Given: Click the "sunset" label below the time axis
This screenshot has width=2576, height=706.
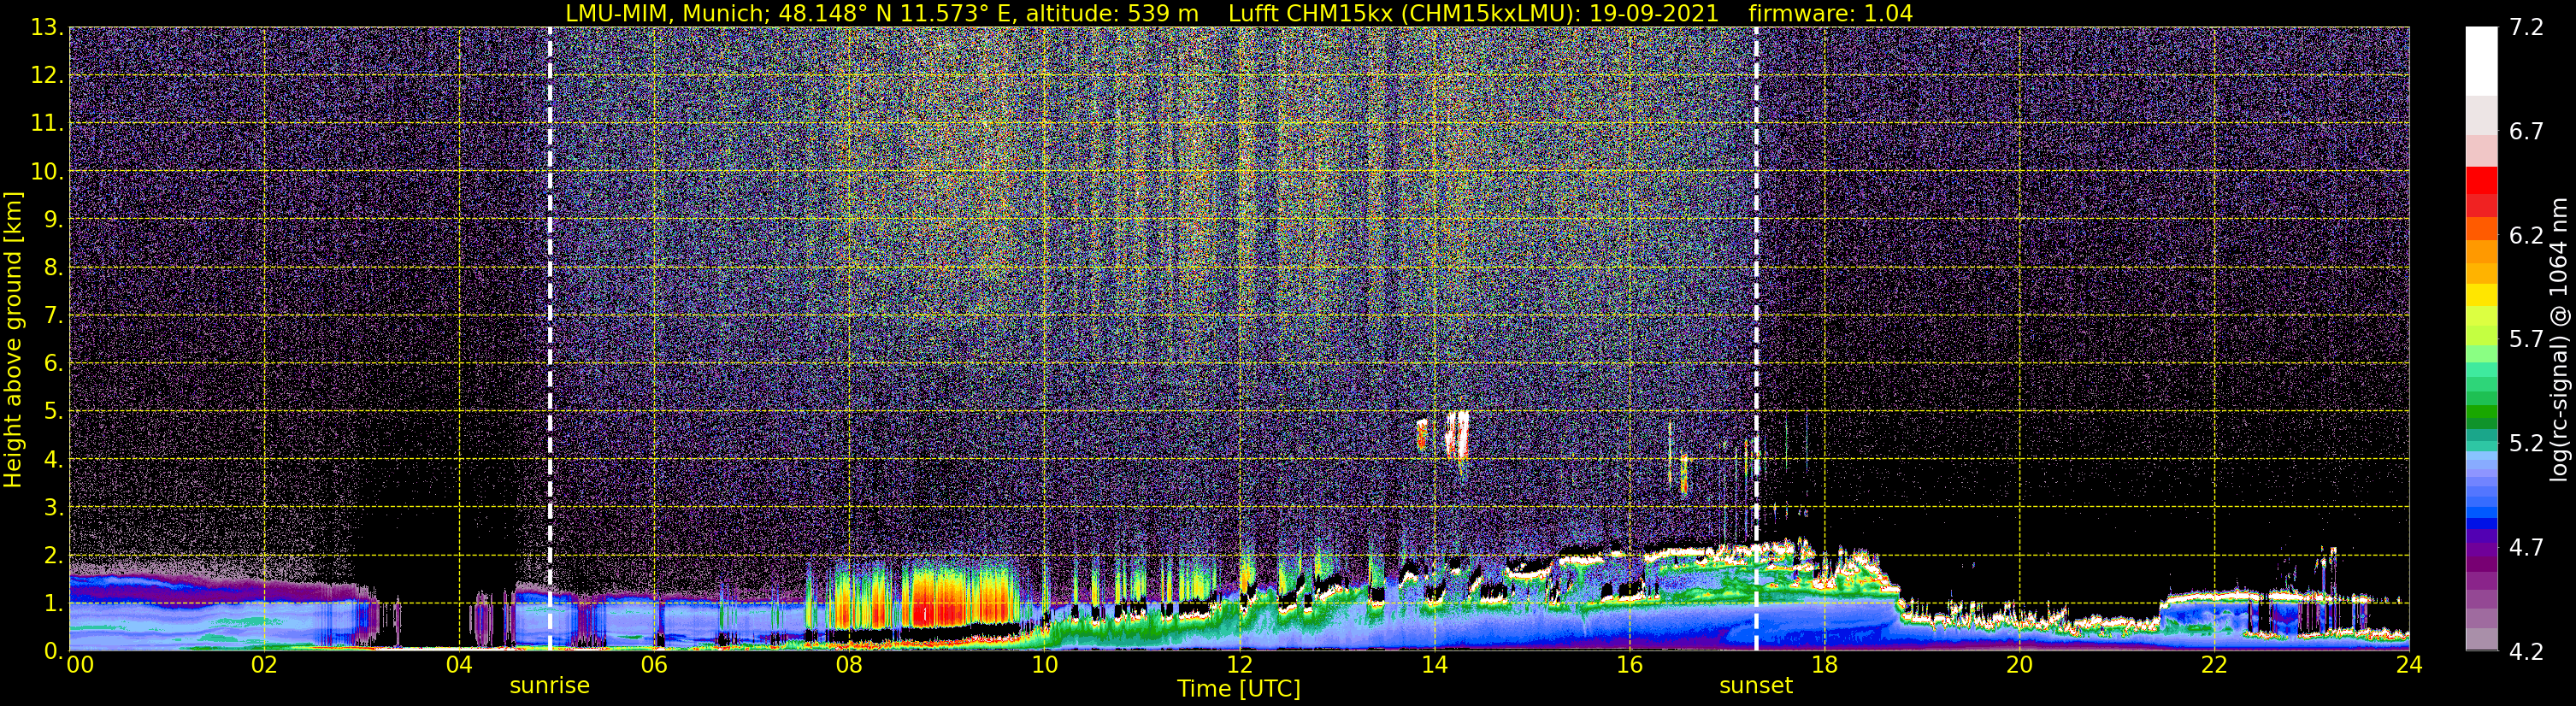Looking at the screenshot, I should [1756, 686].
